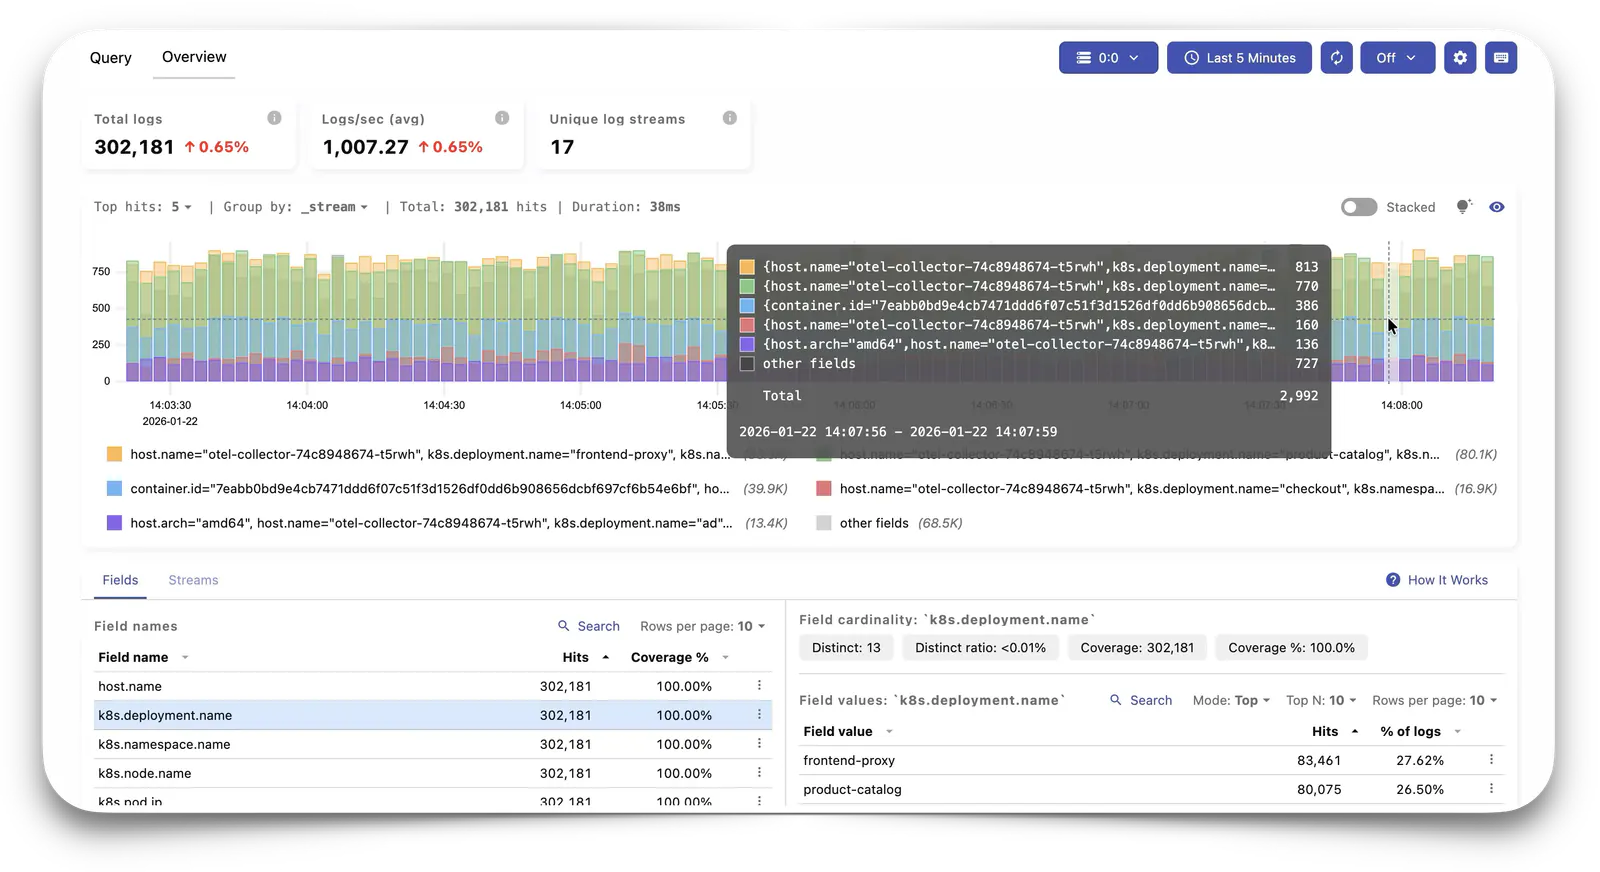Image resolution: width=1600 pixels, height=872 pixels.
Task: Click the red checkout legend swatch
Action: pos(824,489)
